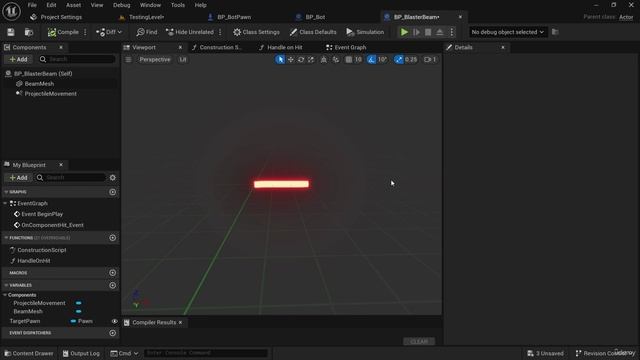Open camera speed setting
640x360 pixels.
430,60
